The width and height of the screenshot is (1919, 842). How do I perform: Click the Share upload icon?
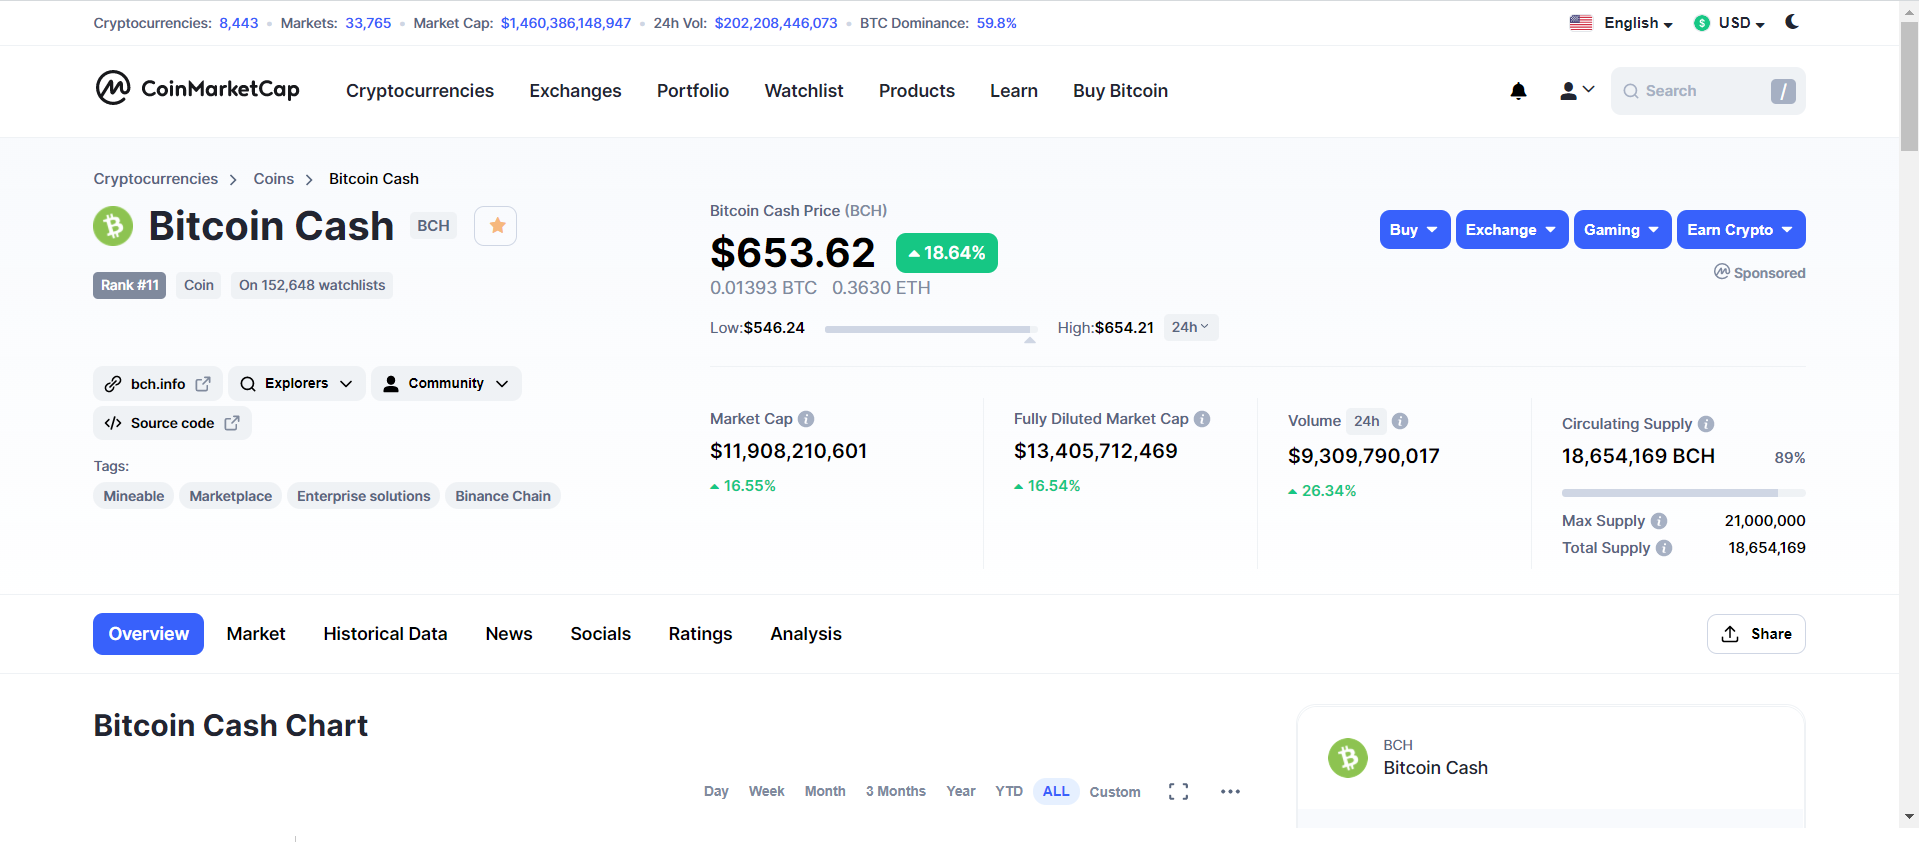[1730, 634]
